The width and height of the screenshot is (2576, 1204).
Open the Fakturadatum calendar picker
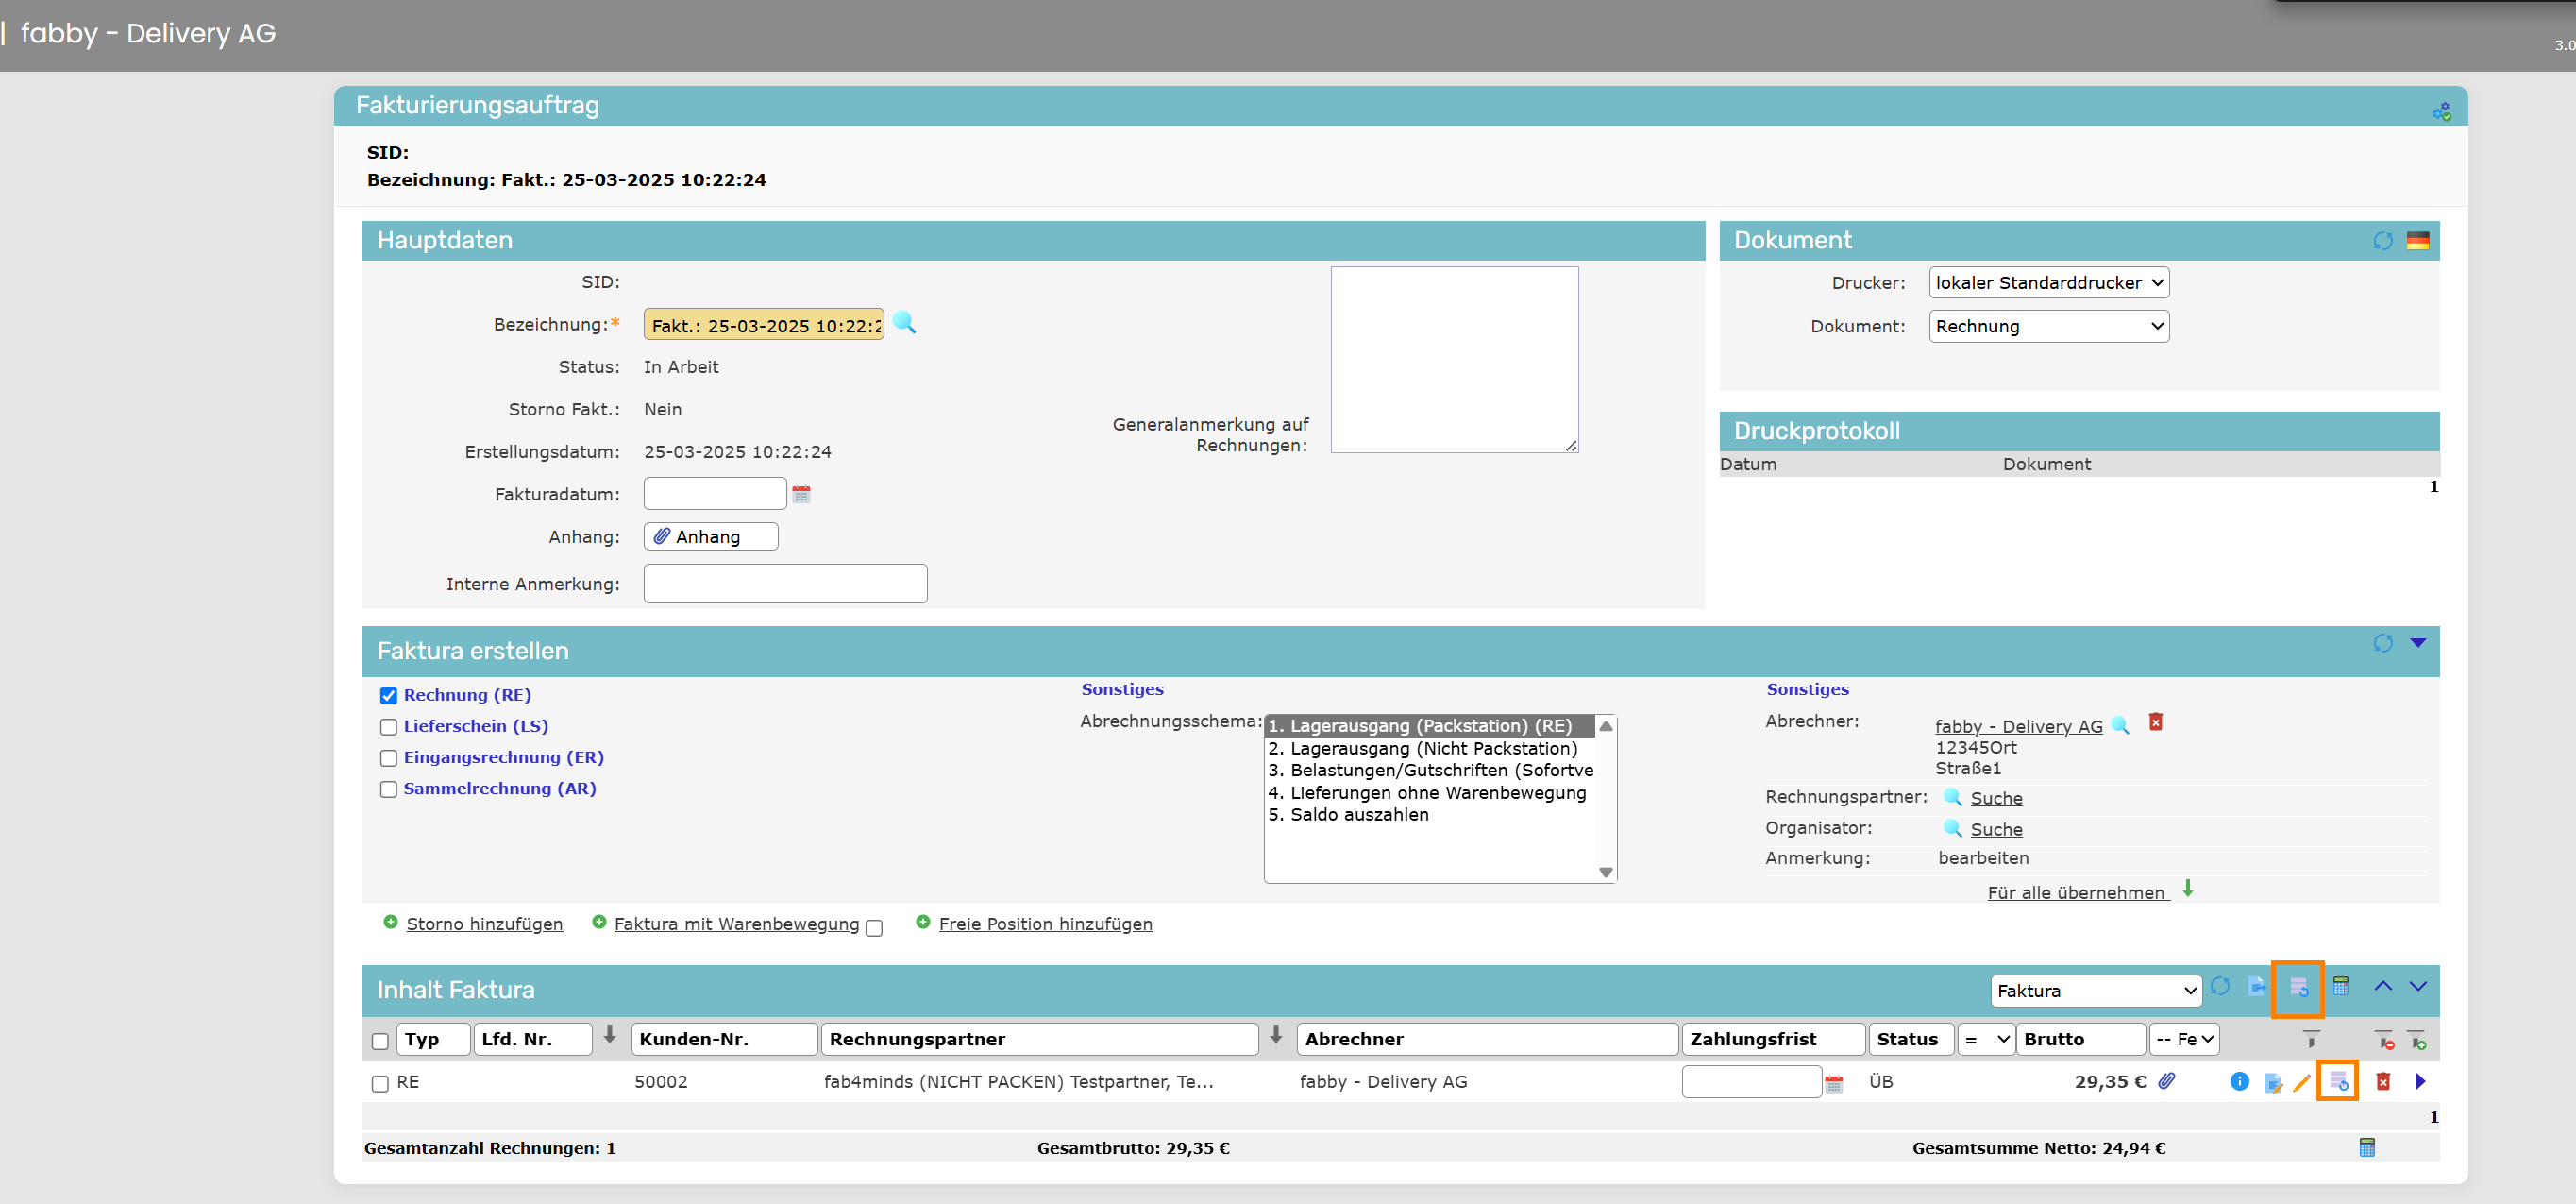tap(801, 493)
